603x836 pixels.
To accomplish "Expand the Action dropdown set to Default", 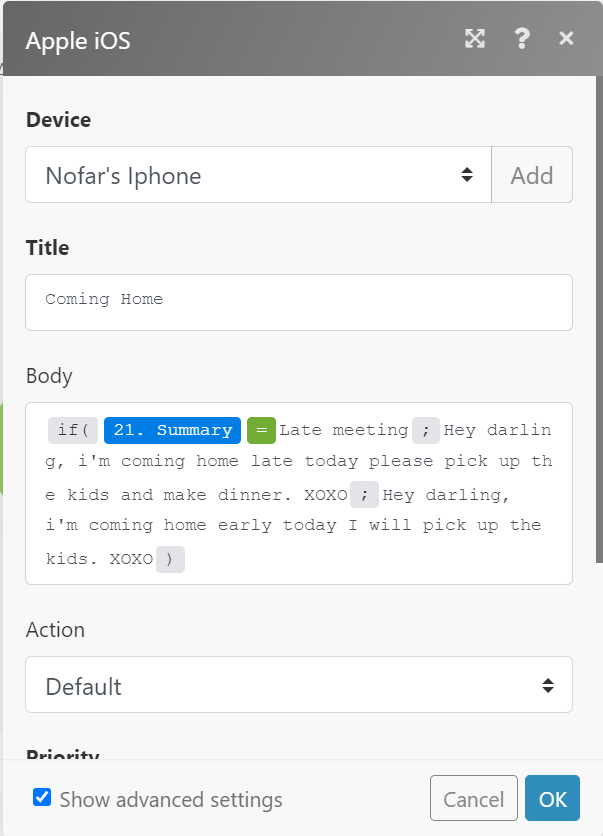I will [298, 685].
